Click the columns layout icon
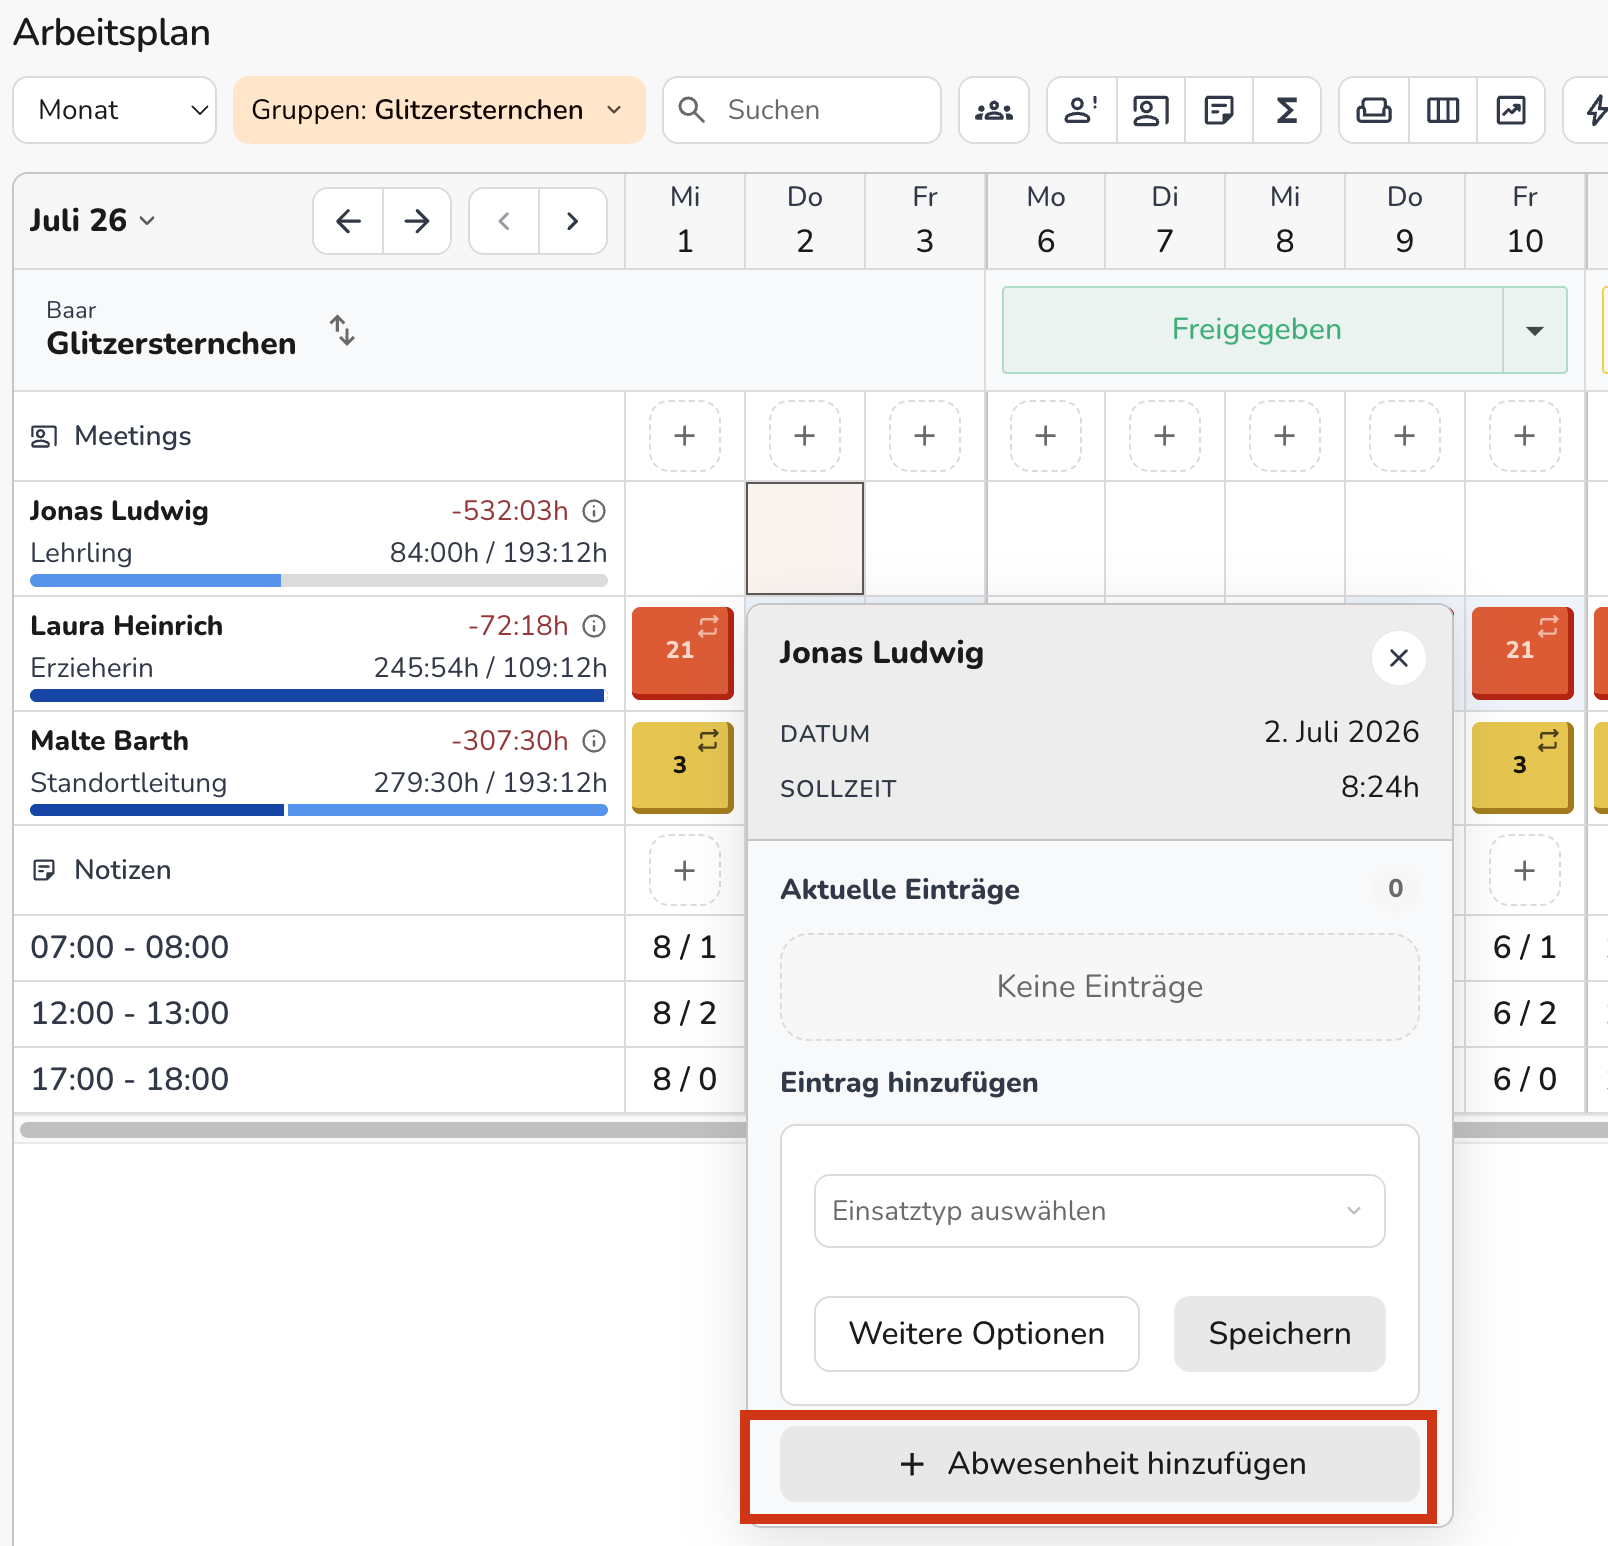 (1443, 110)
